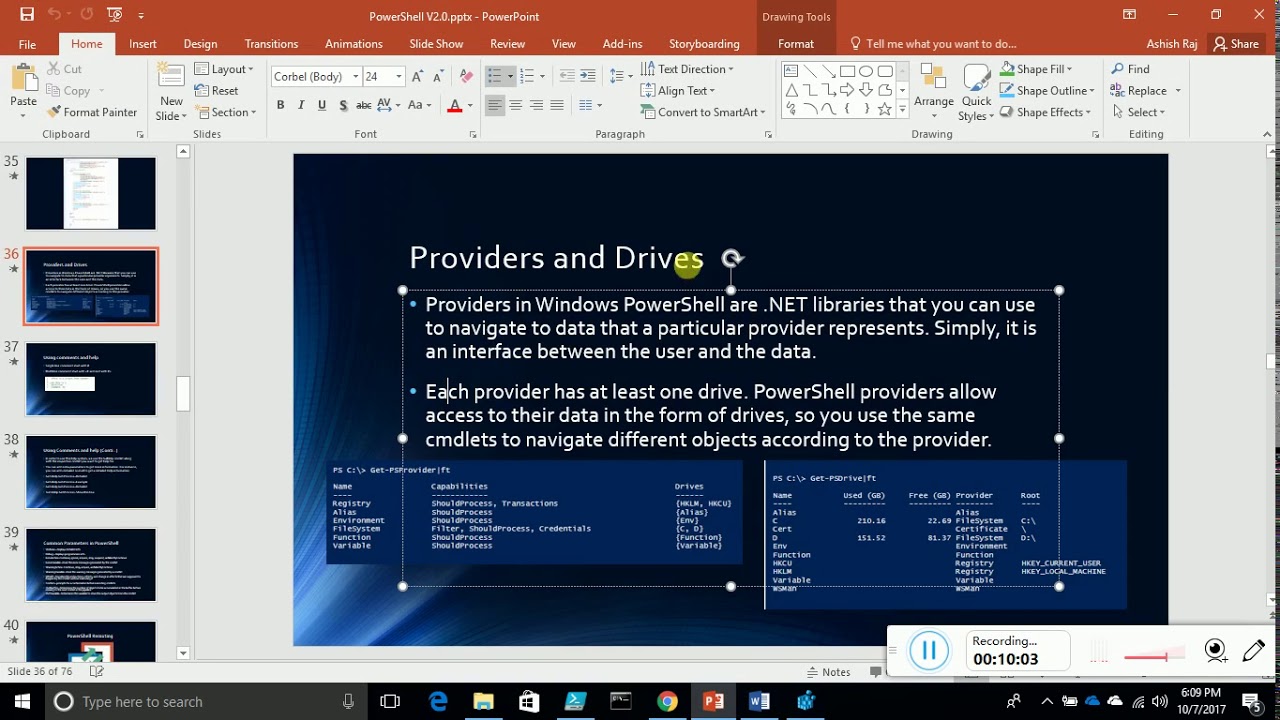Open the font size dropdown

click(398, 76)
